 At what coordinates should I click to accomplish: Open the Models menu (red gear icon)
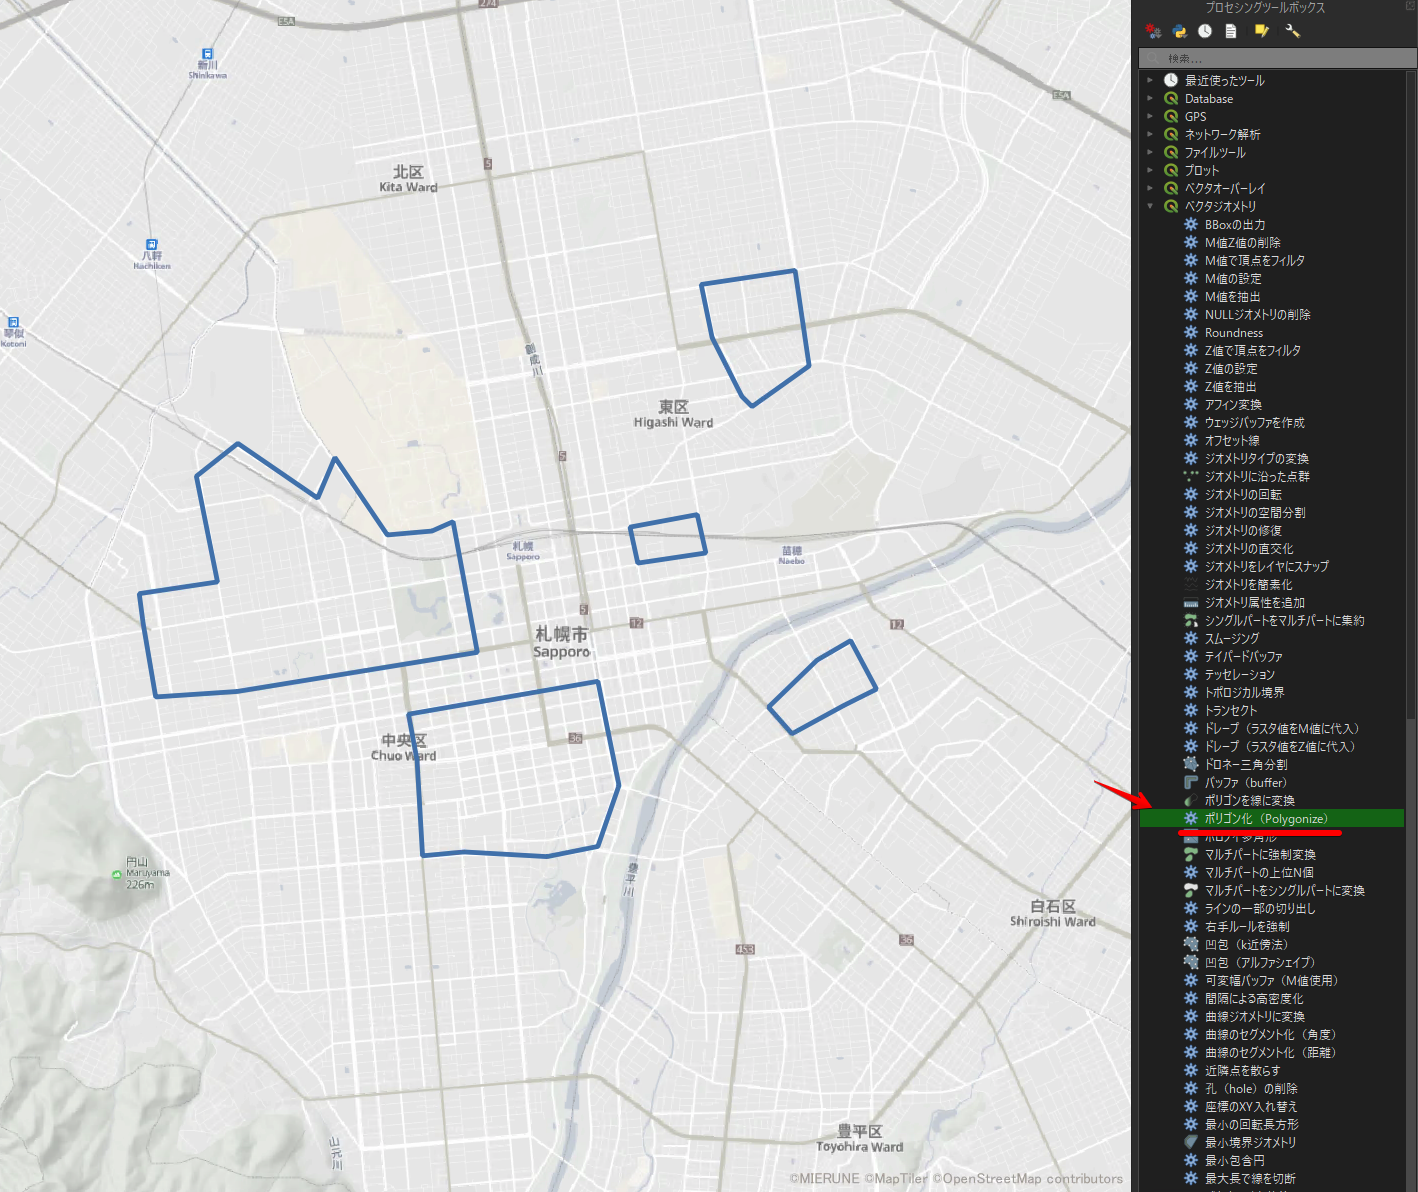click(x=1153, y=31)
